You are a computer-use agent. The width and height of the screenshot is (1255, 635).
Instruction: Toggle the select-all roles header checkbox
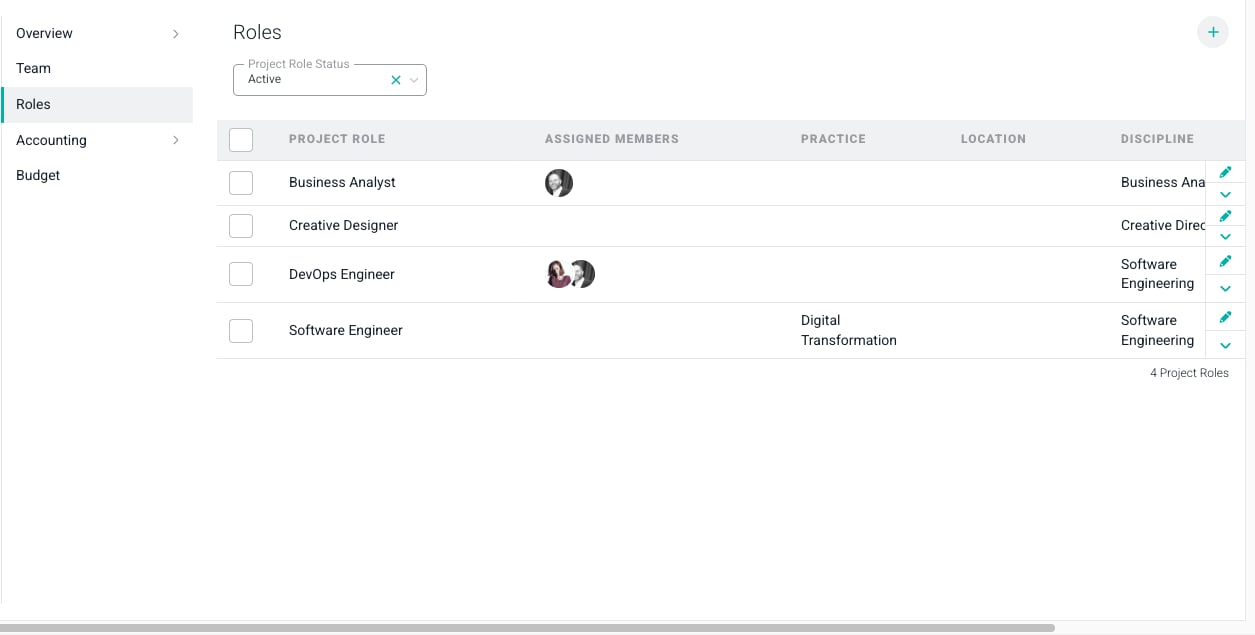(241, 140)
